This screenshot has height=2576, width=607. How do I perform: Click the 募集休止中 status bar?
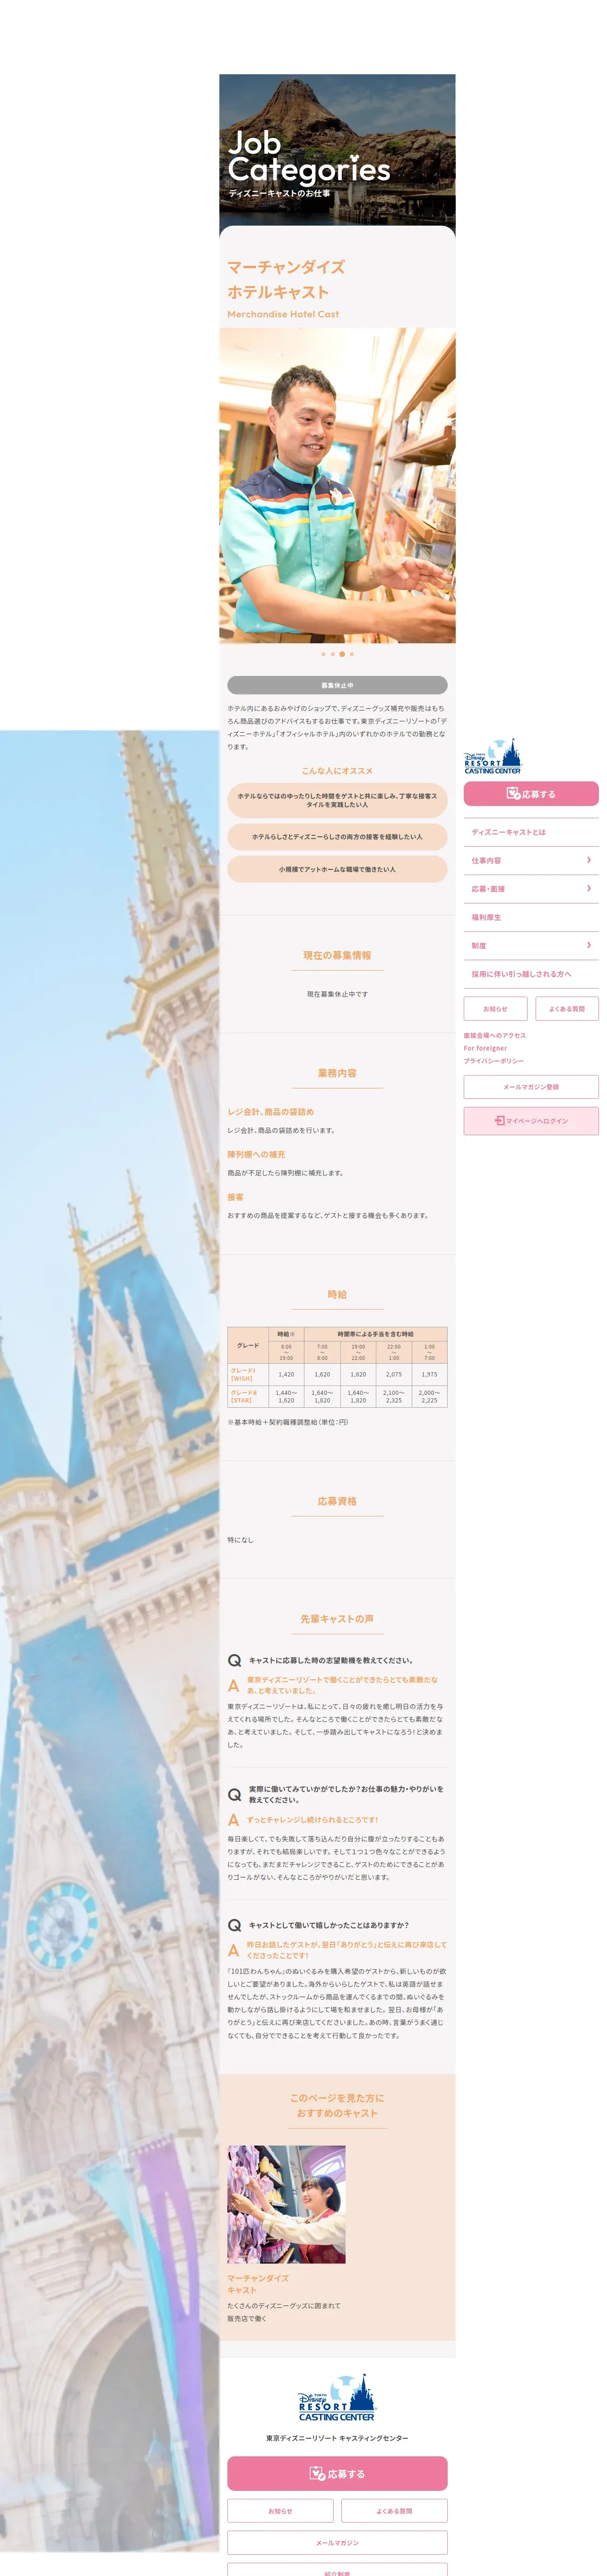[x=337, y=685]
